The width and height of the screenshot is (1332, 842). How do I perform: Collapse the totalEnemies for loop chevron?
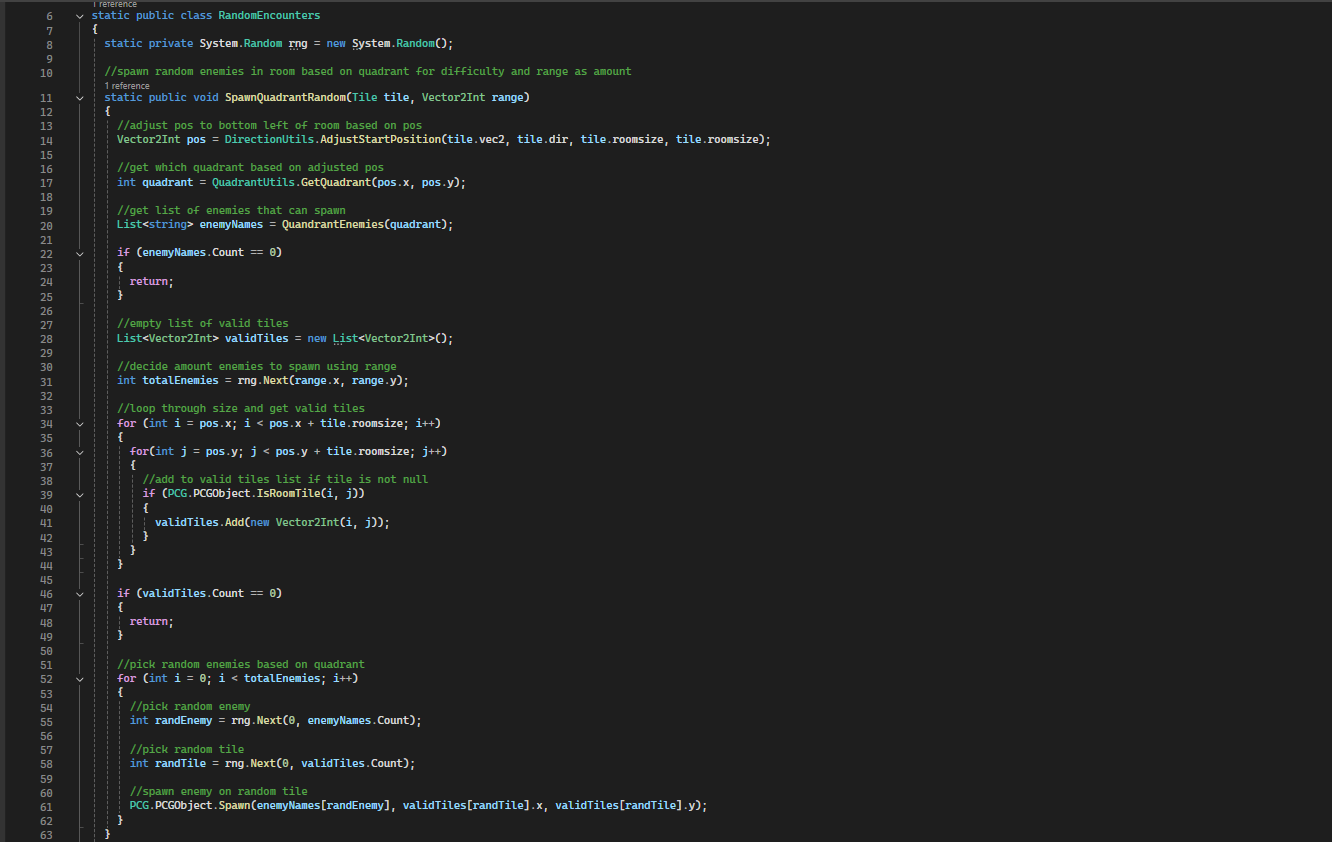pyautogui.click(x=79, y=679)
